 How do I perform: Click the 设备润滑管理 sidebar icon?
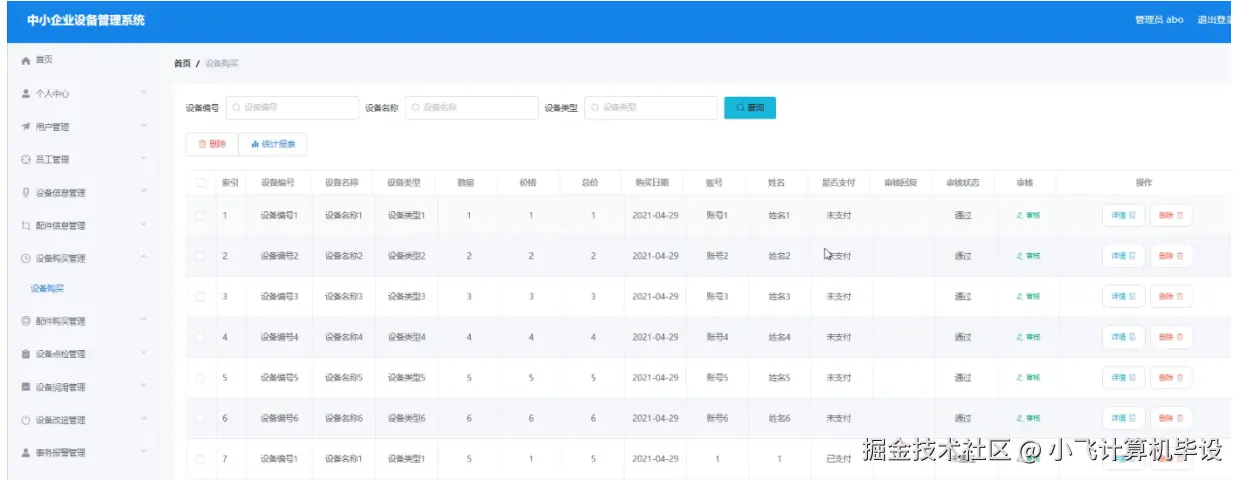[26, 387]
